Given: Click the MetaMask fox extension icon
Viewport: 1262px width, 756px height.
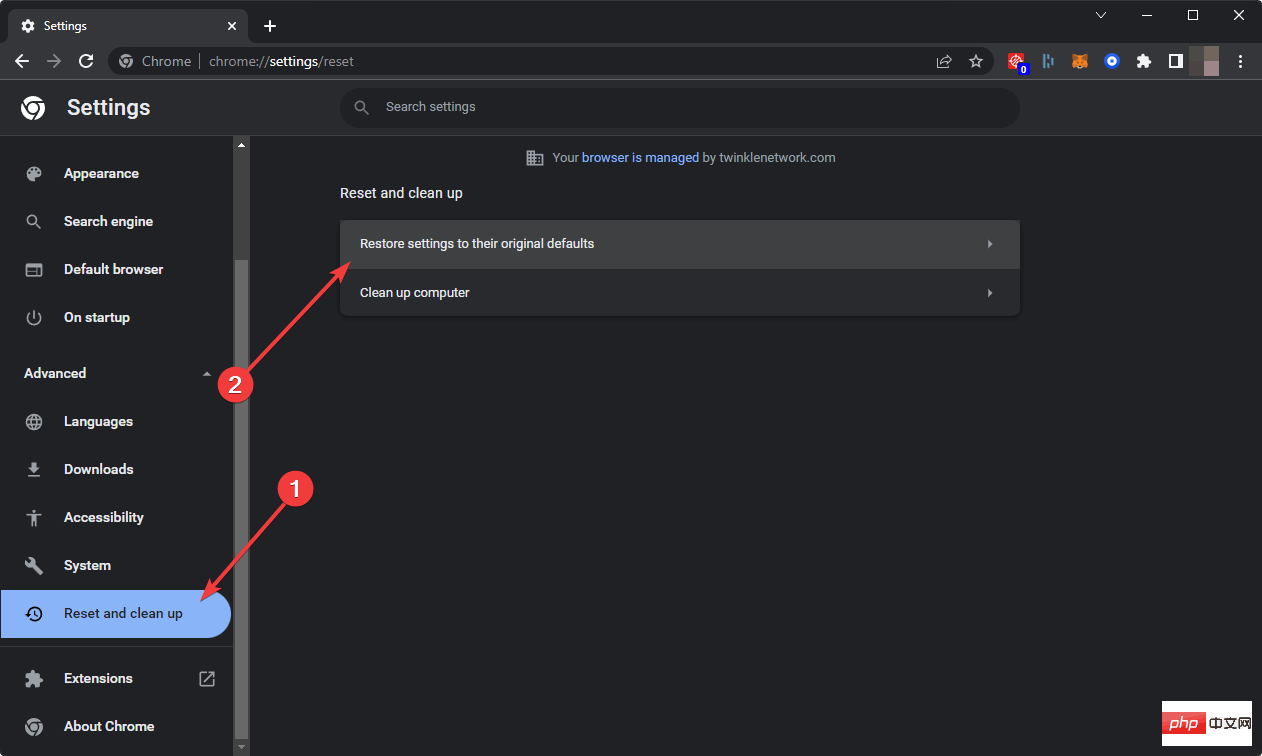Looking at the screenshot, I should 1080,61.
